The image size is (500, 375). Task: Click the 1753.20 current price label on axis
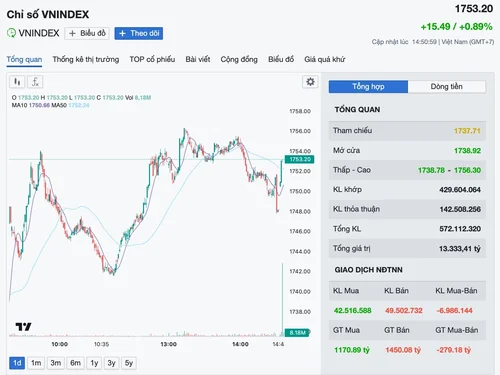click(299, 159)
